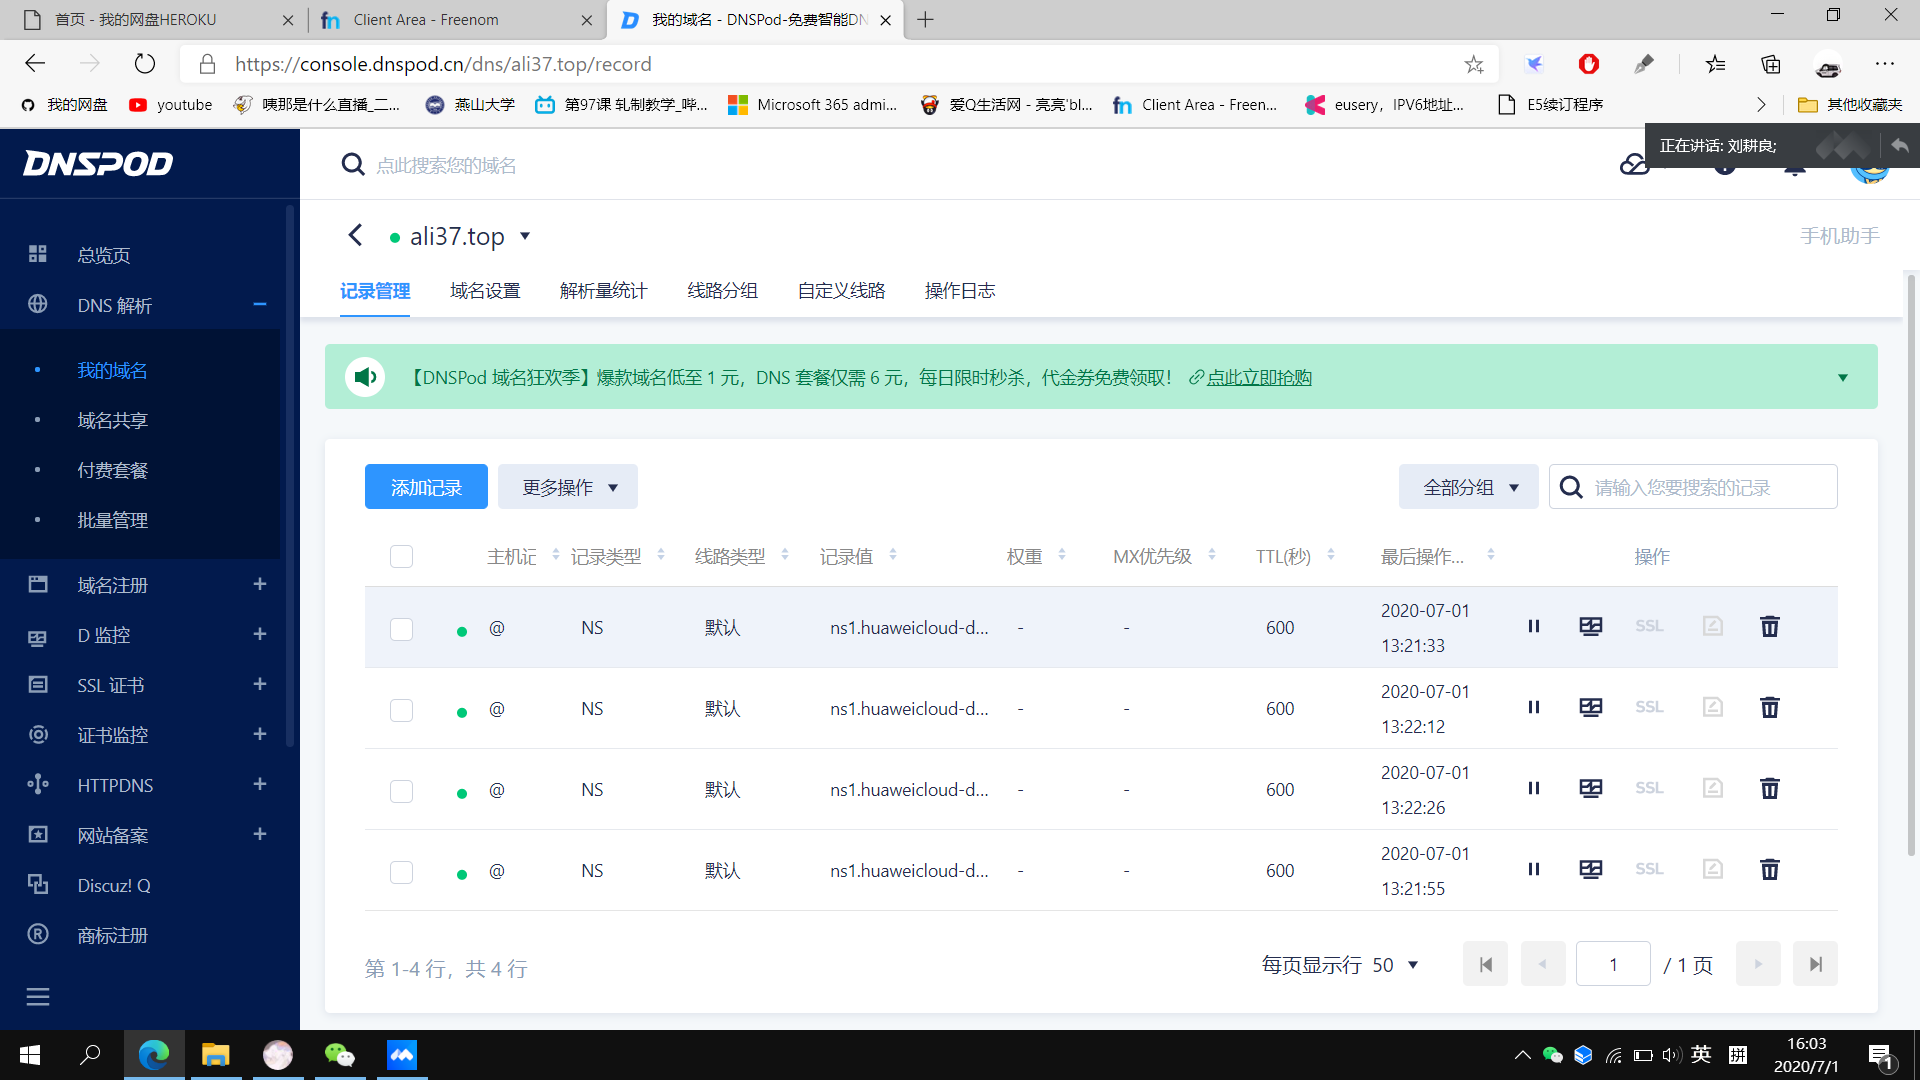This screenshot has height=1080, width=1920.
Task: Delete the first NS record via trash icon
Action: (x=1769, y=627)
